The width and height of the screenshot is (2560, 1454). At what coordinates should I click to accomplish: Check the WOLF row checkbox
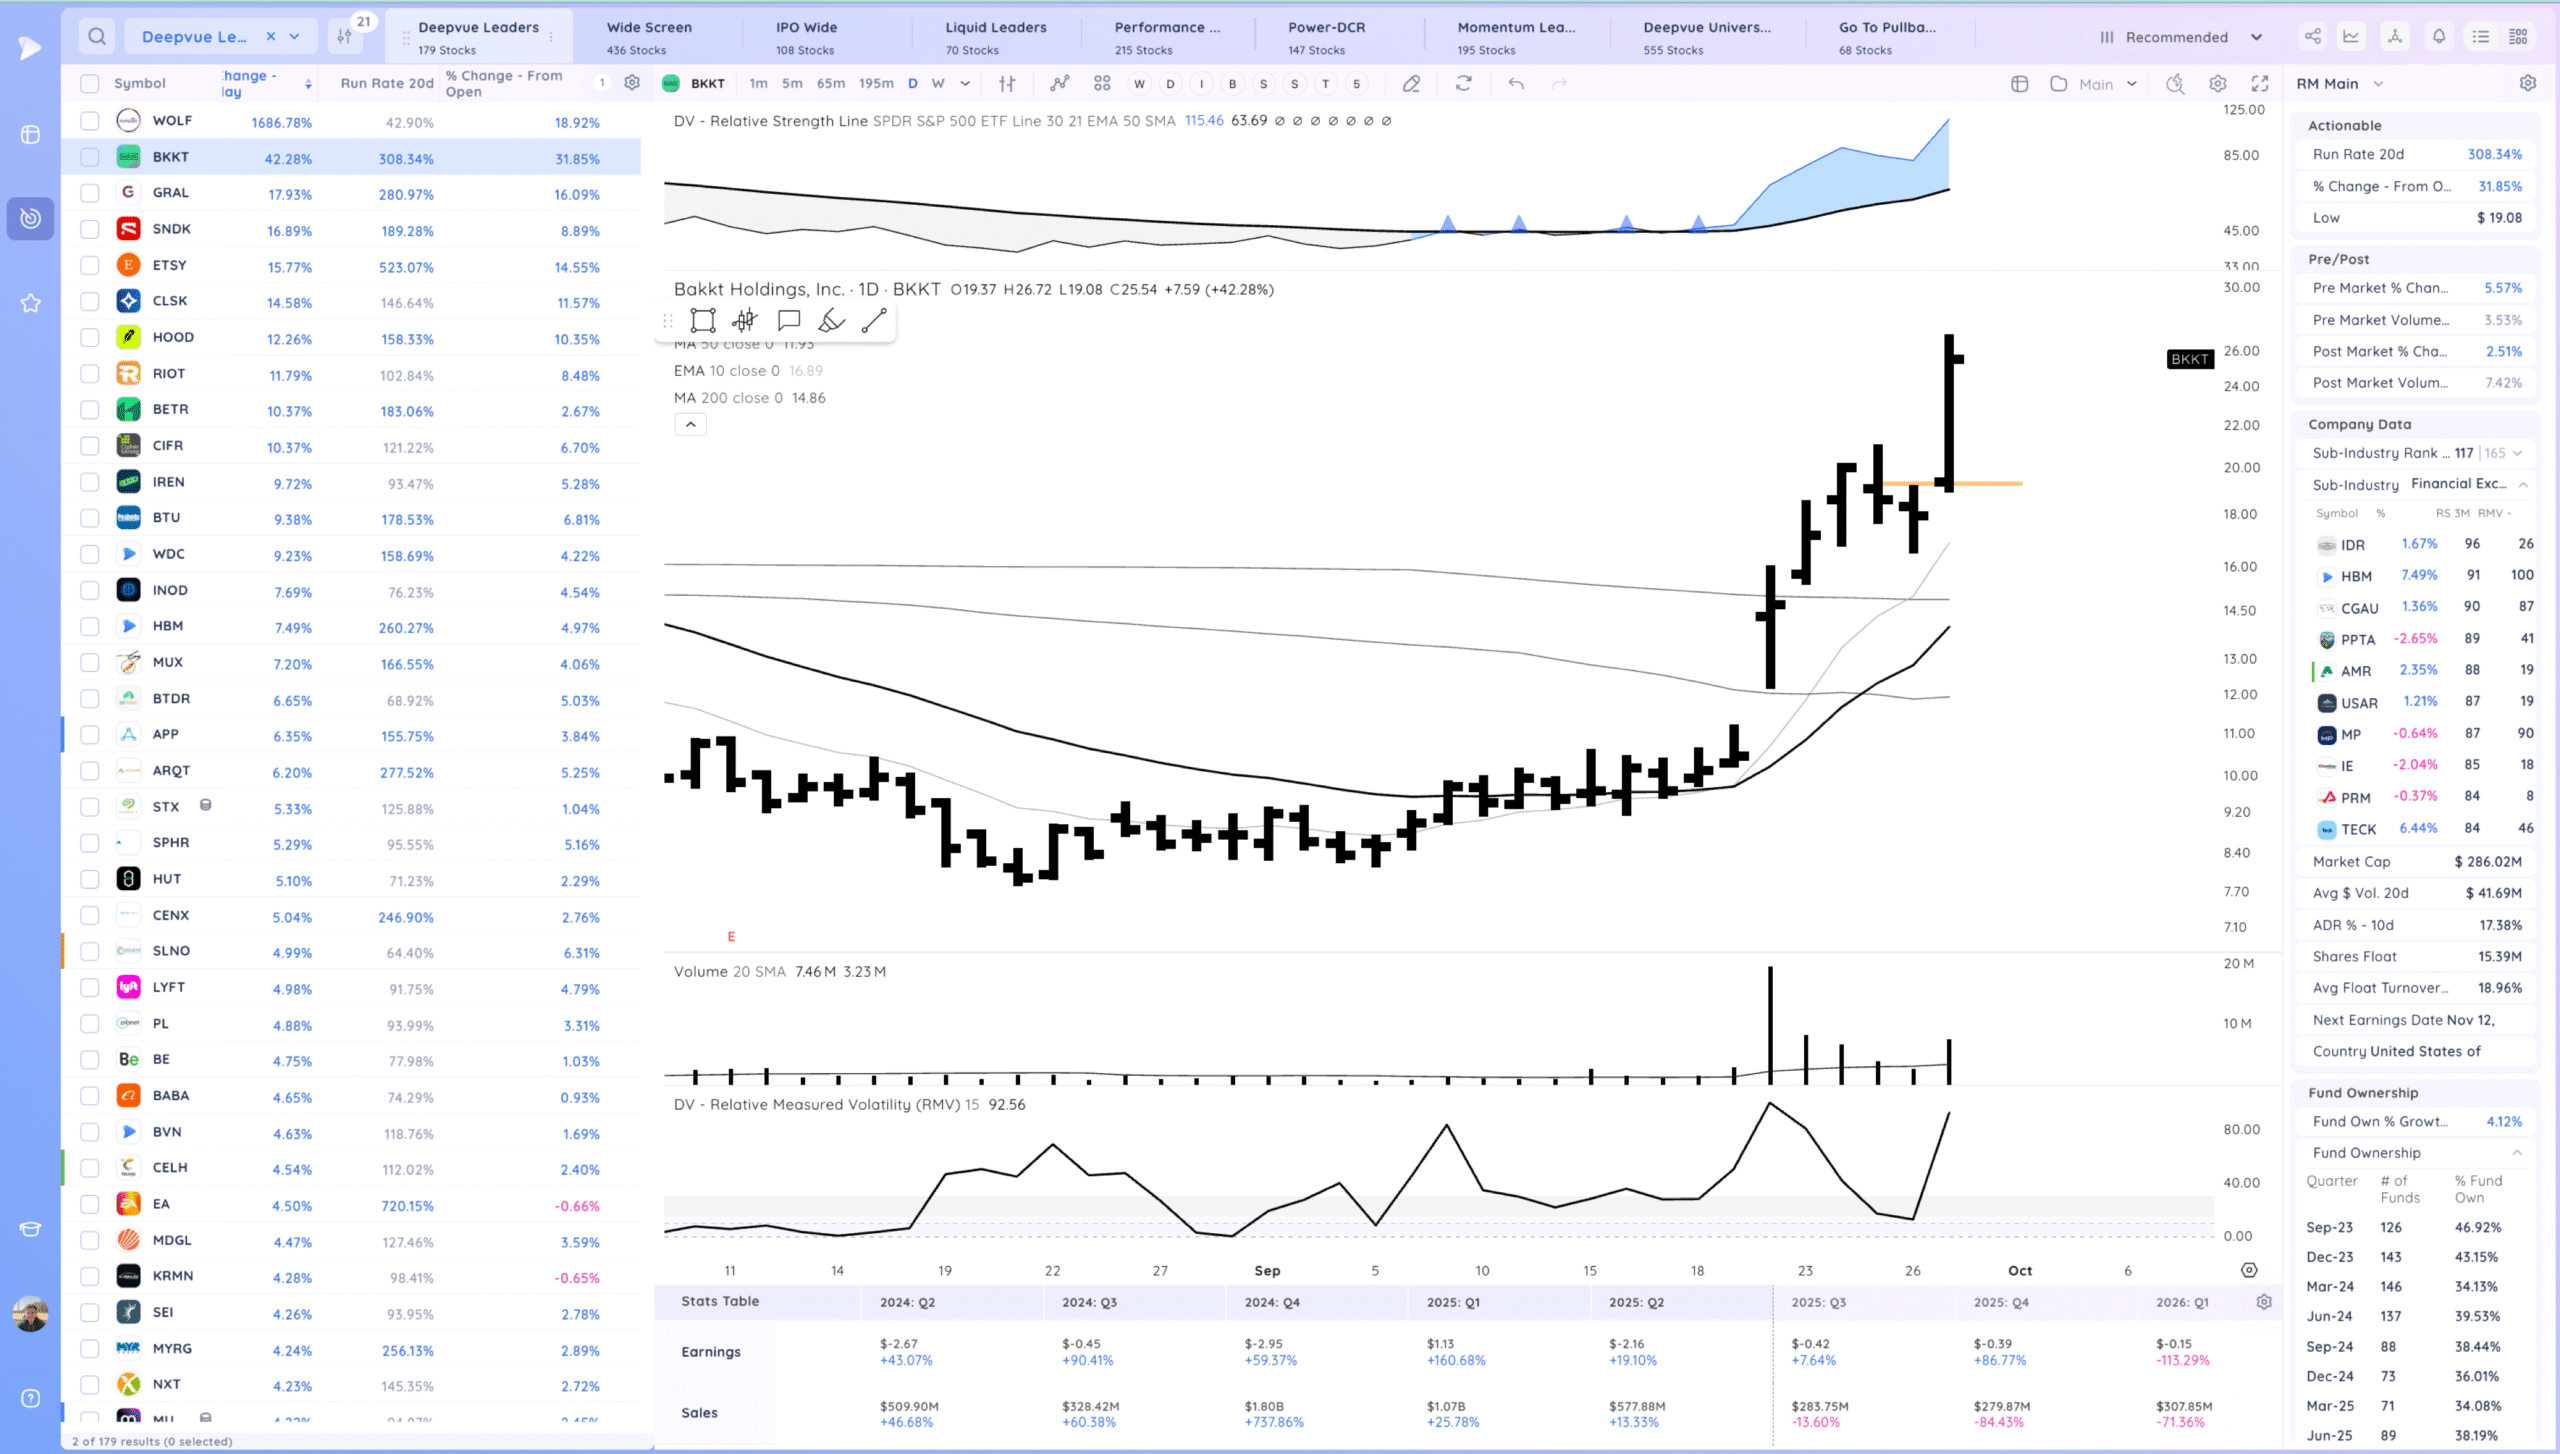90,121
